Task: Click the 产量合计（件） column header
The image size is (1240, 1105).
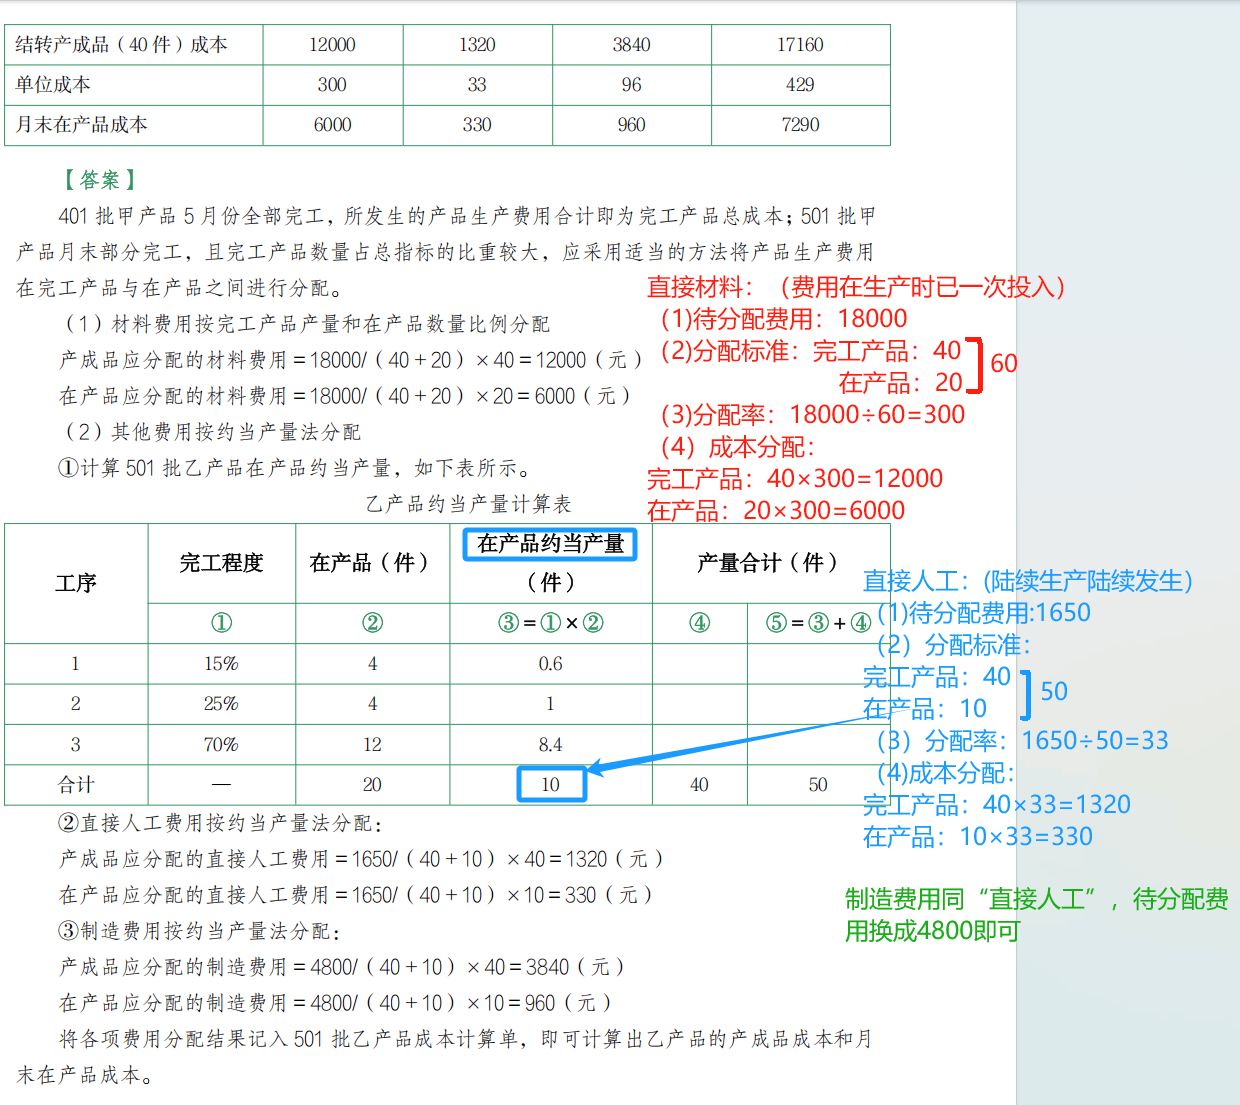Action: pos(767,563)
